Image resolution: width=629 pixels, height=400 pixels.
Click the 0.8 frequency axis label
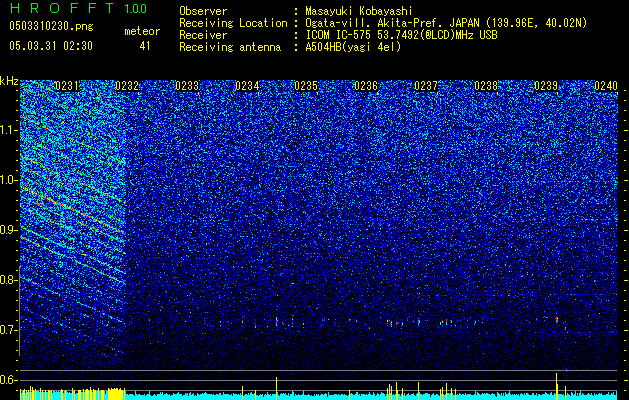click(9, 280)
